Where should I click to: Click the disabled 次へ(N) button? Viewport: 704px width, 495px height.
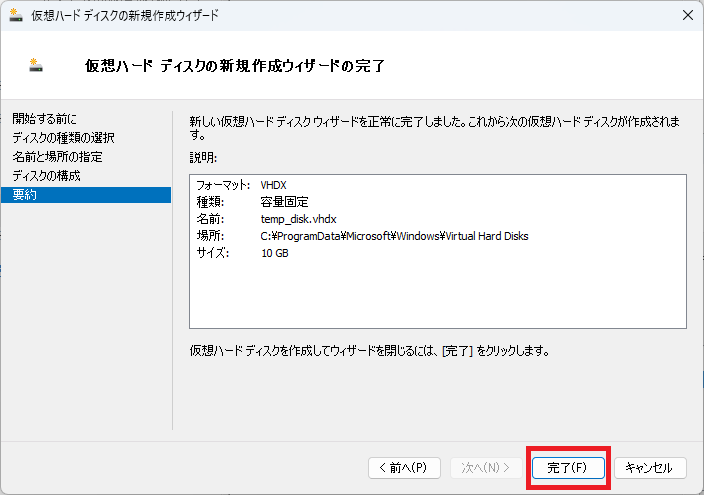486,468
